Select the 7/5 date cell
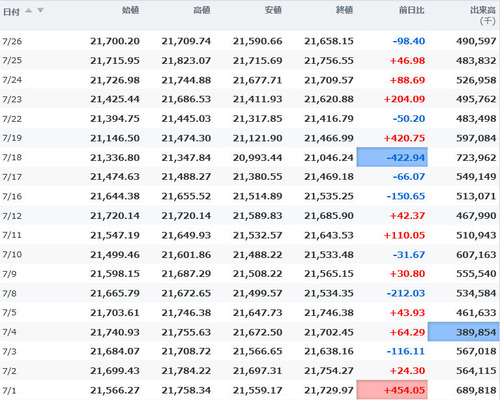The width and height of the screenshot is (500, 400). tap(9, 313)
